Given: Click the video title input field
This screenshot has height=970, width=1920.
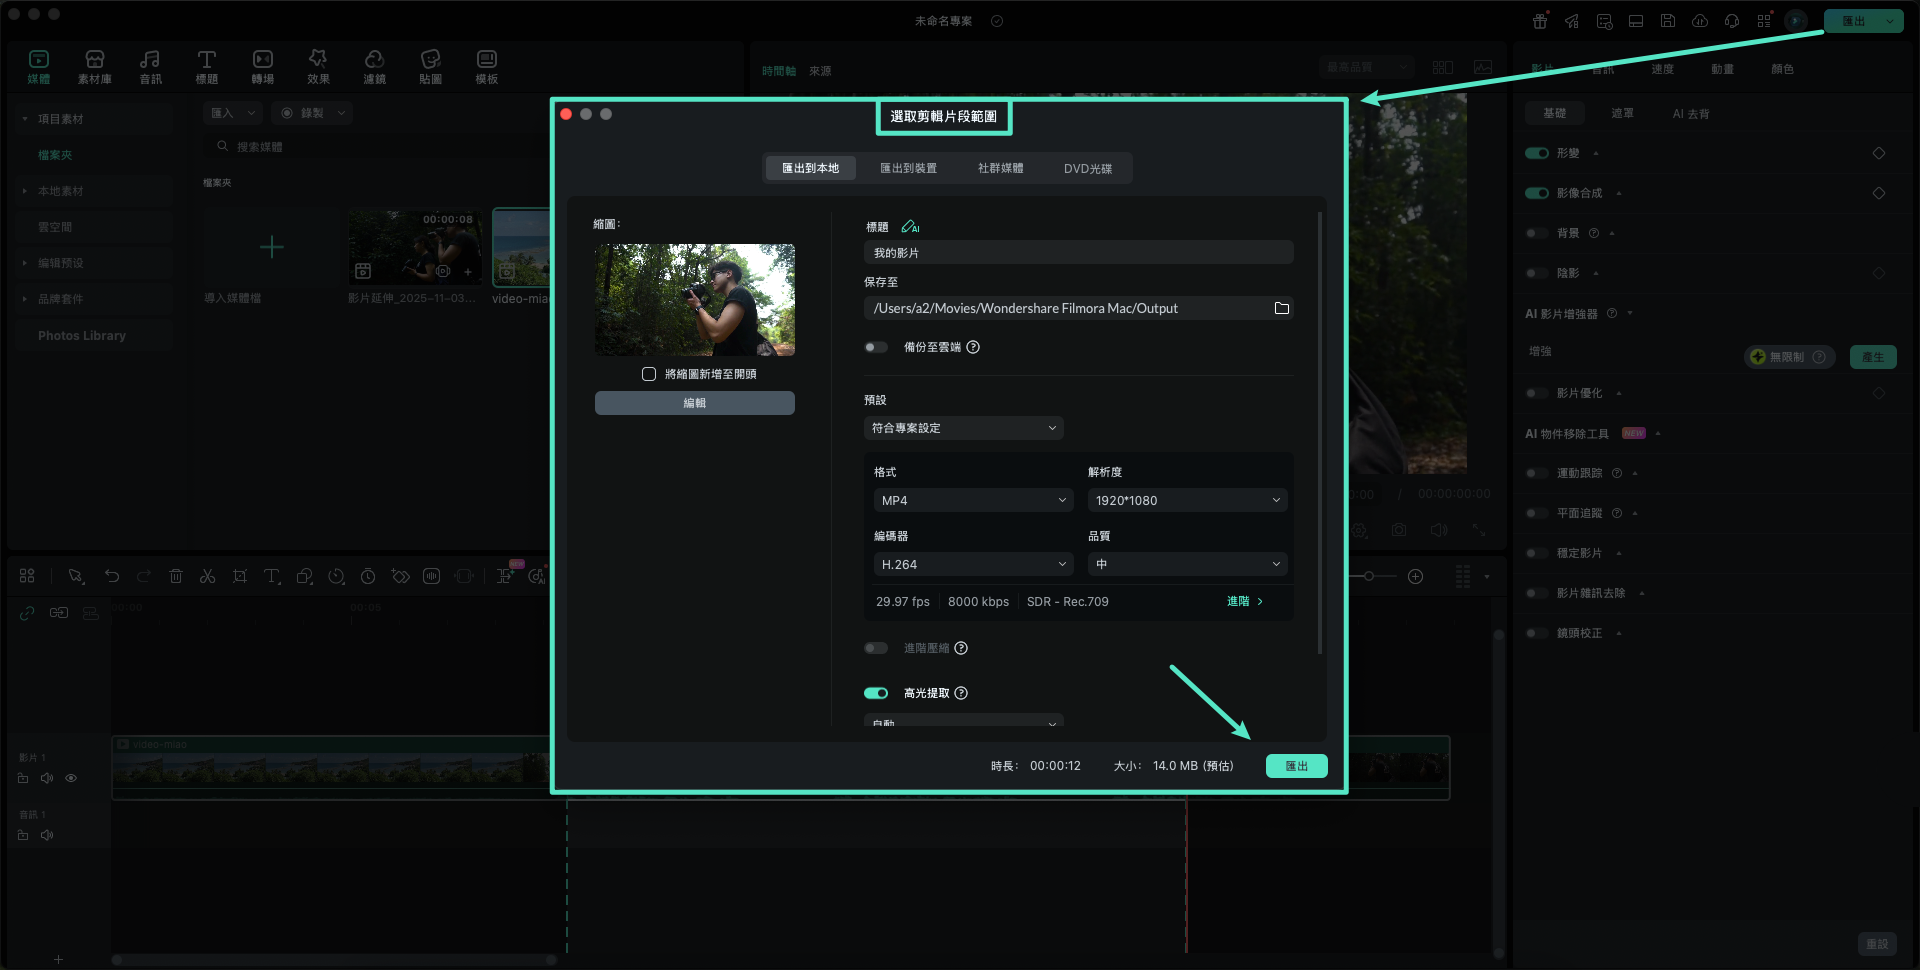Looking at the screenshot, I should pos(1078,253).
